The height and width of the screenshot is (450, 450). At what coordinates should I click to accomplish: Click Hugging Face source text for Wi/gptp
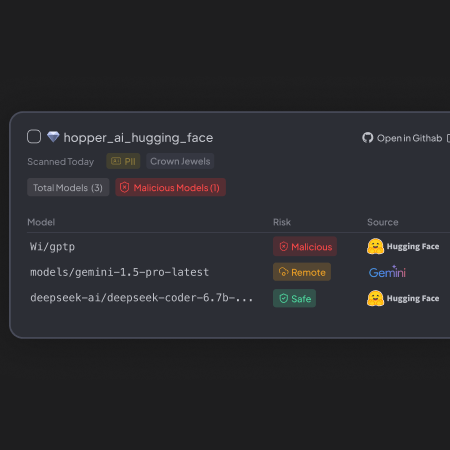coord(413,247)
